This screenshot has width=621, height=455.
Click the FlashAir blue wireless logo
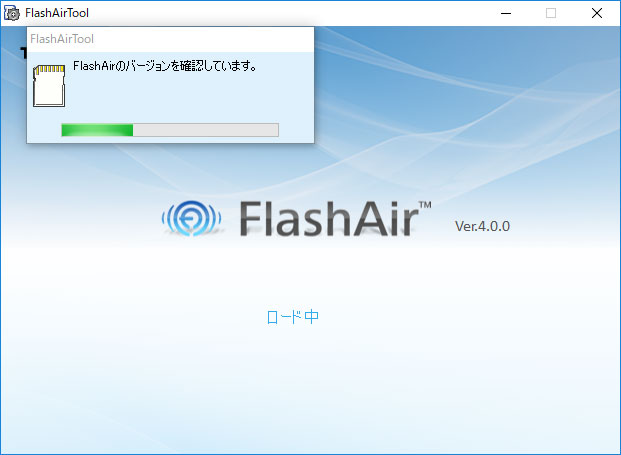191,218
